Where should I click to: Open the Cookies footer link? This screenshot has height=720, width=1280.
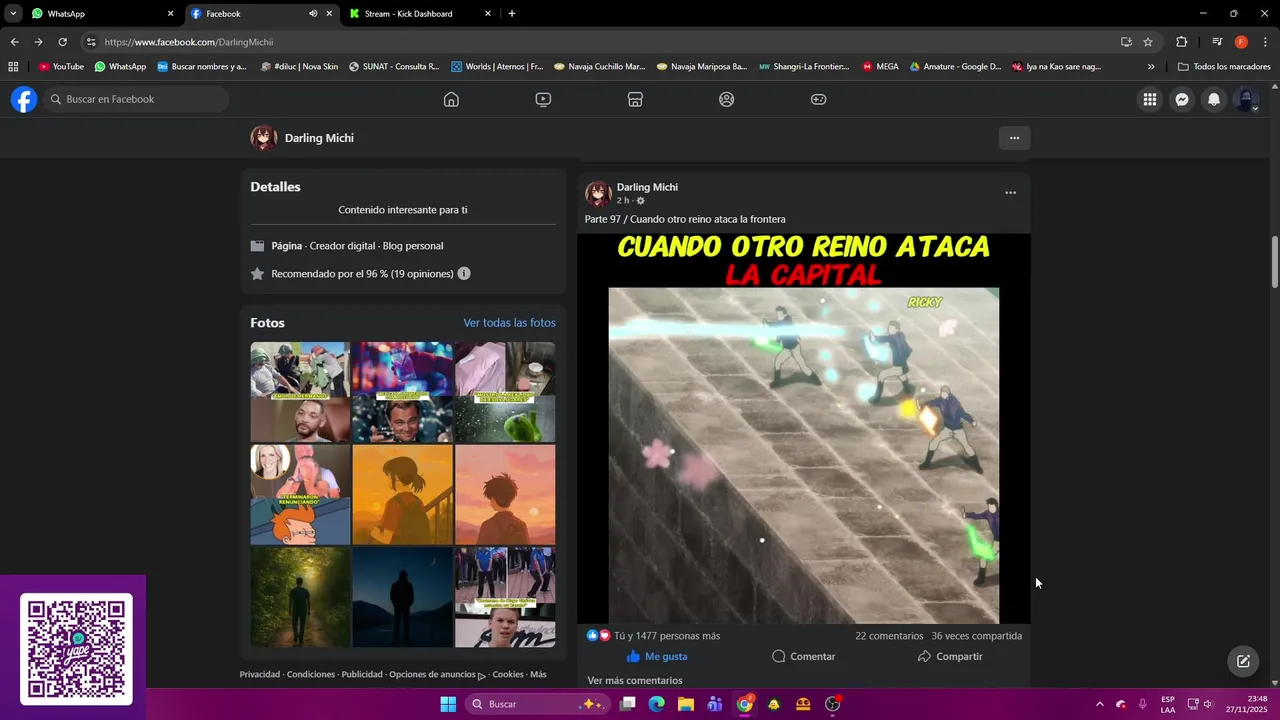point(508,674)
